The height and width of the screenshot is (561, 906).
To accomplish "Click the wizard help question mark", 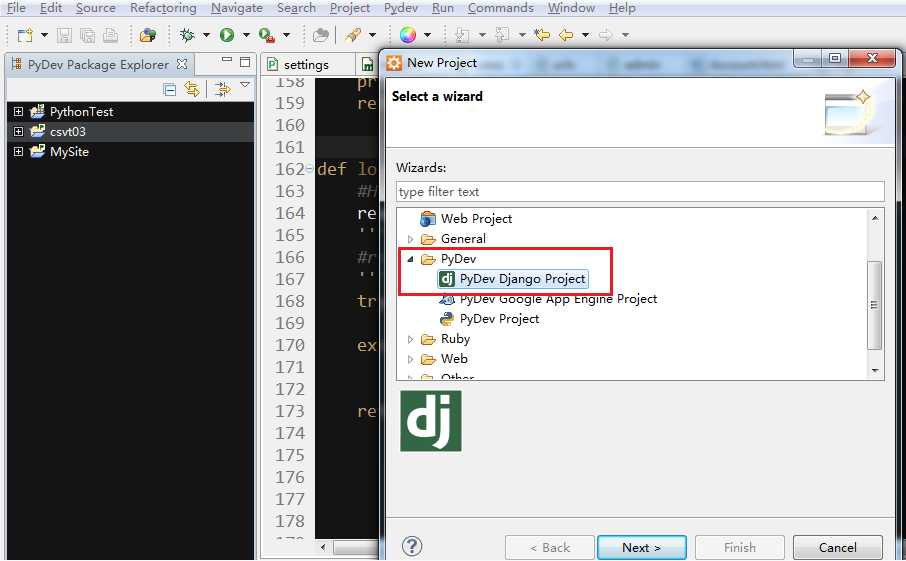I will point(411,546).
